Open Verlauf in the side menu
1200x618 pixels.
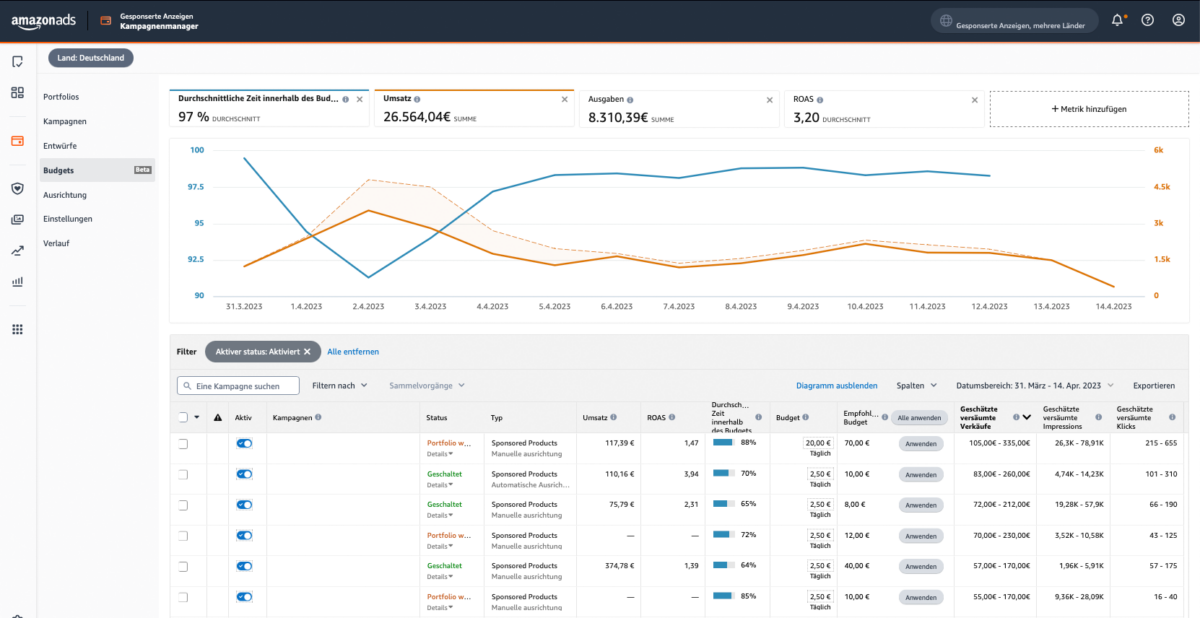click(x=56, y=243)
